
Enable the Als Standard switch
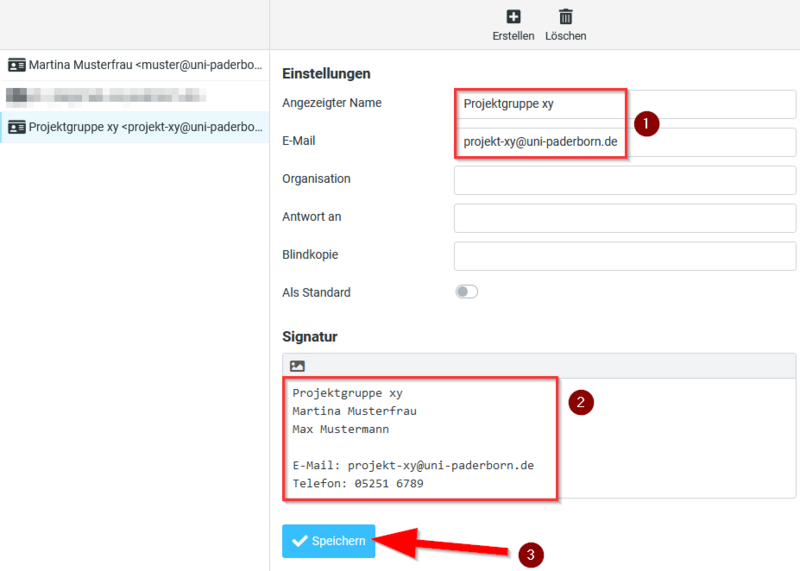click(466, 292)
